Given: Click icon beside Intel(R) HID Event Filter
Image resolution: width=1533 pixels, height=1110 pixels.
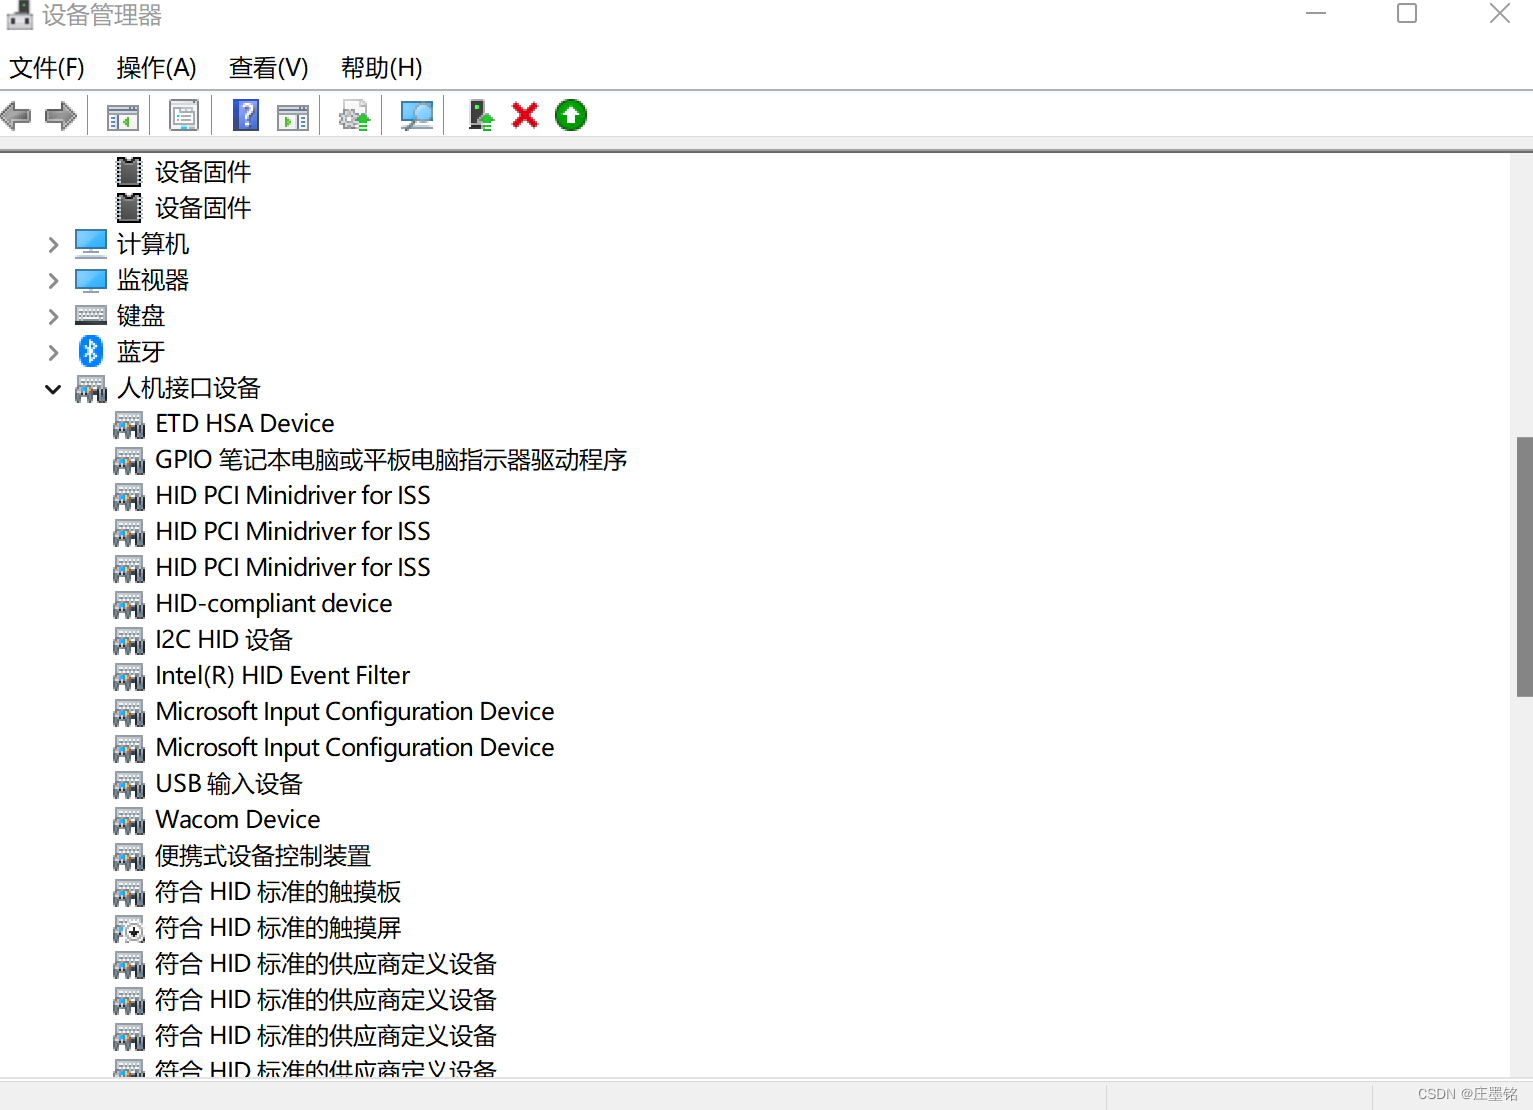Looking at the screenshot, I should click(129, 677).
